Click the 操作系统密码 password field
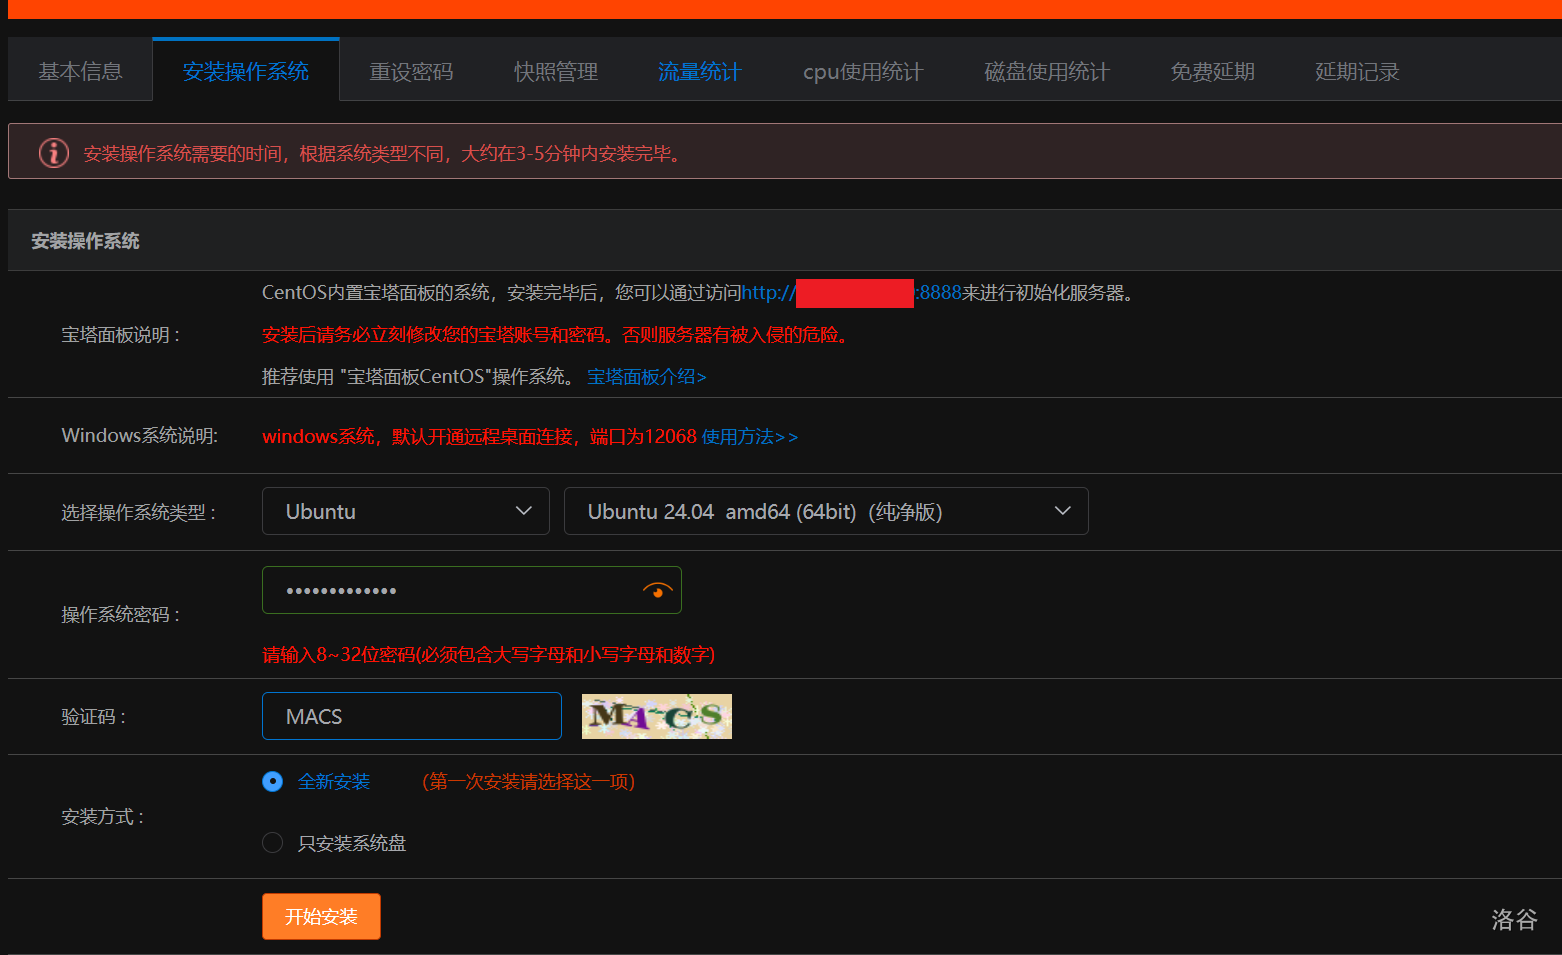This screenshot has width=1562, height=955. point(450,591)
